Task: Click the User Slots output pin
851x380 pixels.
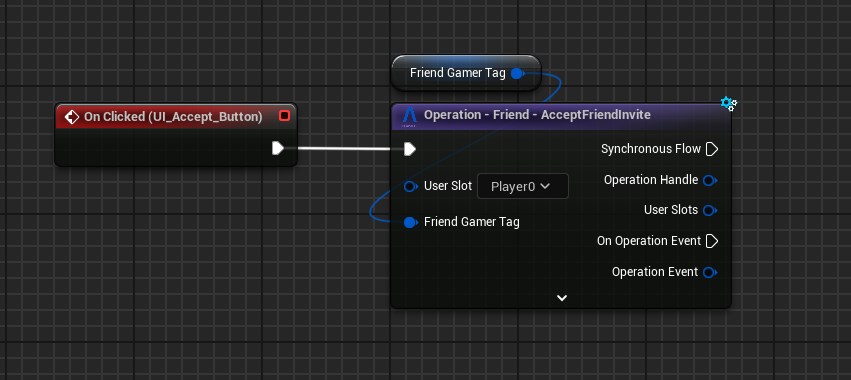Action: [710, 210]
